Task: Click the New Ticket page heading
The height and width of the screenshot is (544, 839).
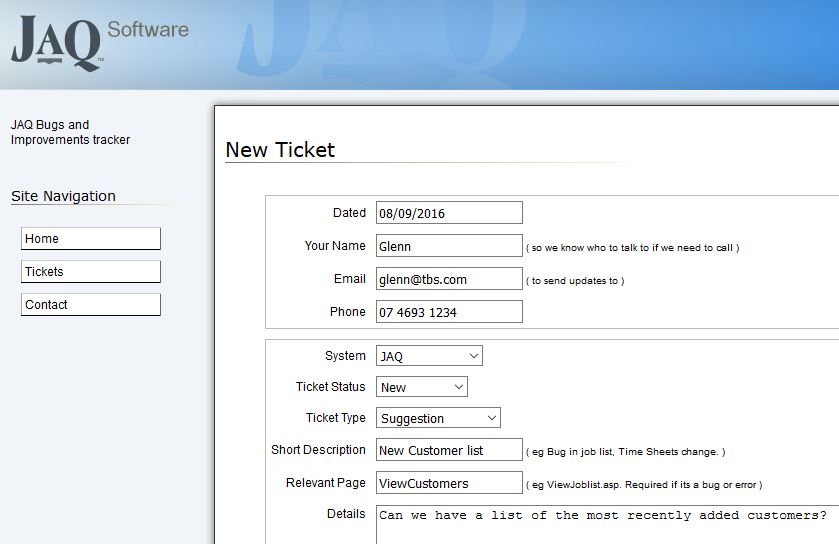Action: click(x=280, y=150)
